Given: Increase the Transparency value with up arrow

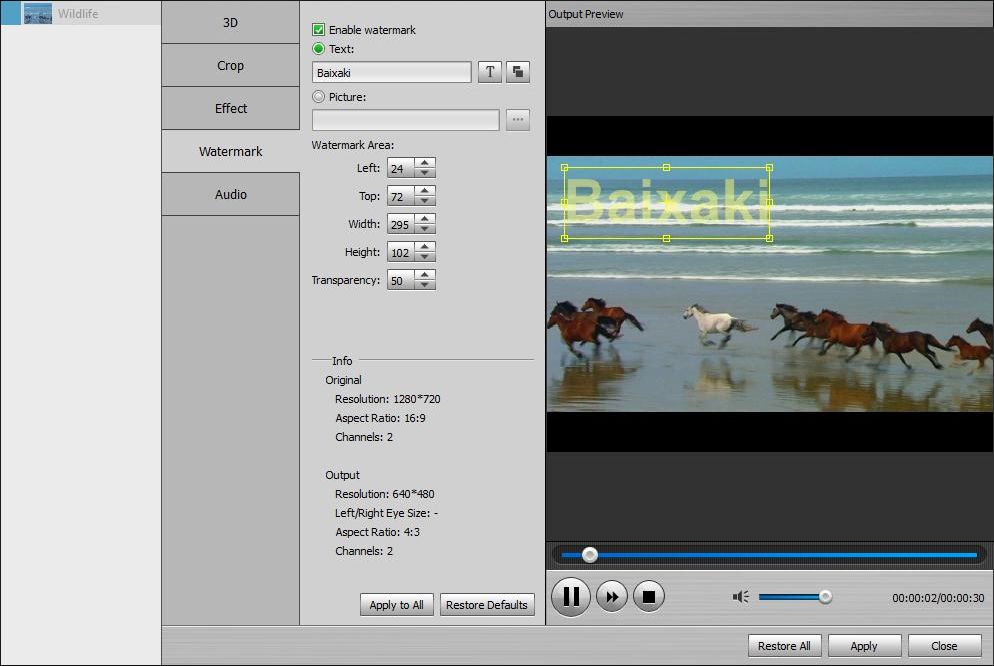Looking at the screenshot, I should point(424,275).
